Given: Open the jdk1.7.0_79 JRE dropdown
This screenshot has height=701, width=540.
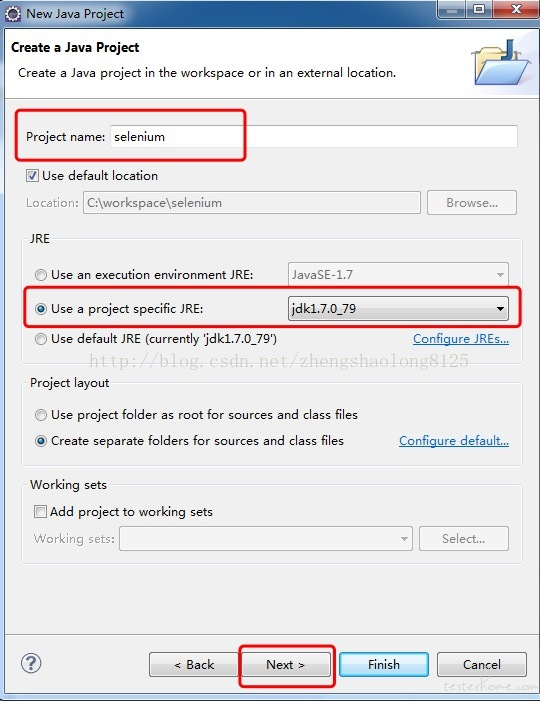Looking at the screenshot, I should [x=398, y=308].
